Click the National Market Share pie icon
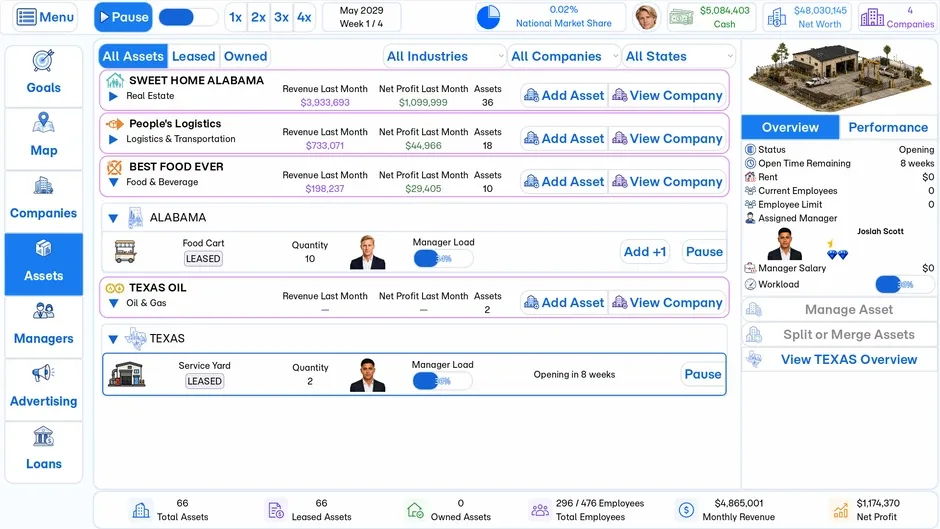The image size is (940, 529). tap(488, 17)
